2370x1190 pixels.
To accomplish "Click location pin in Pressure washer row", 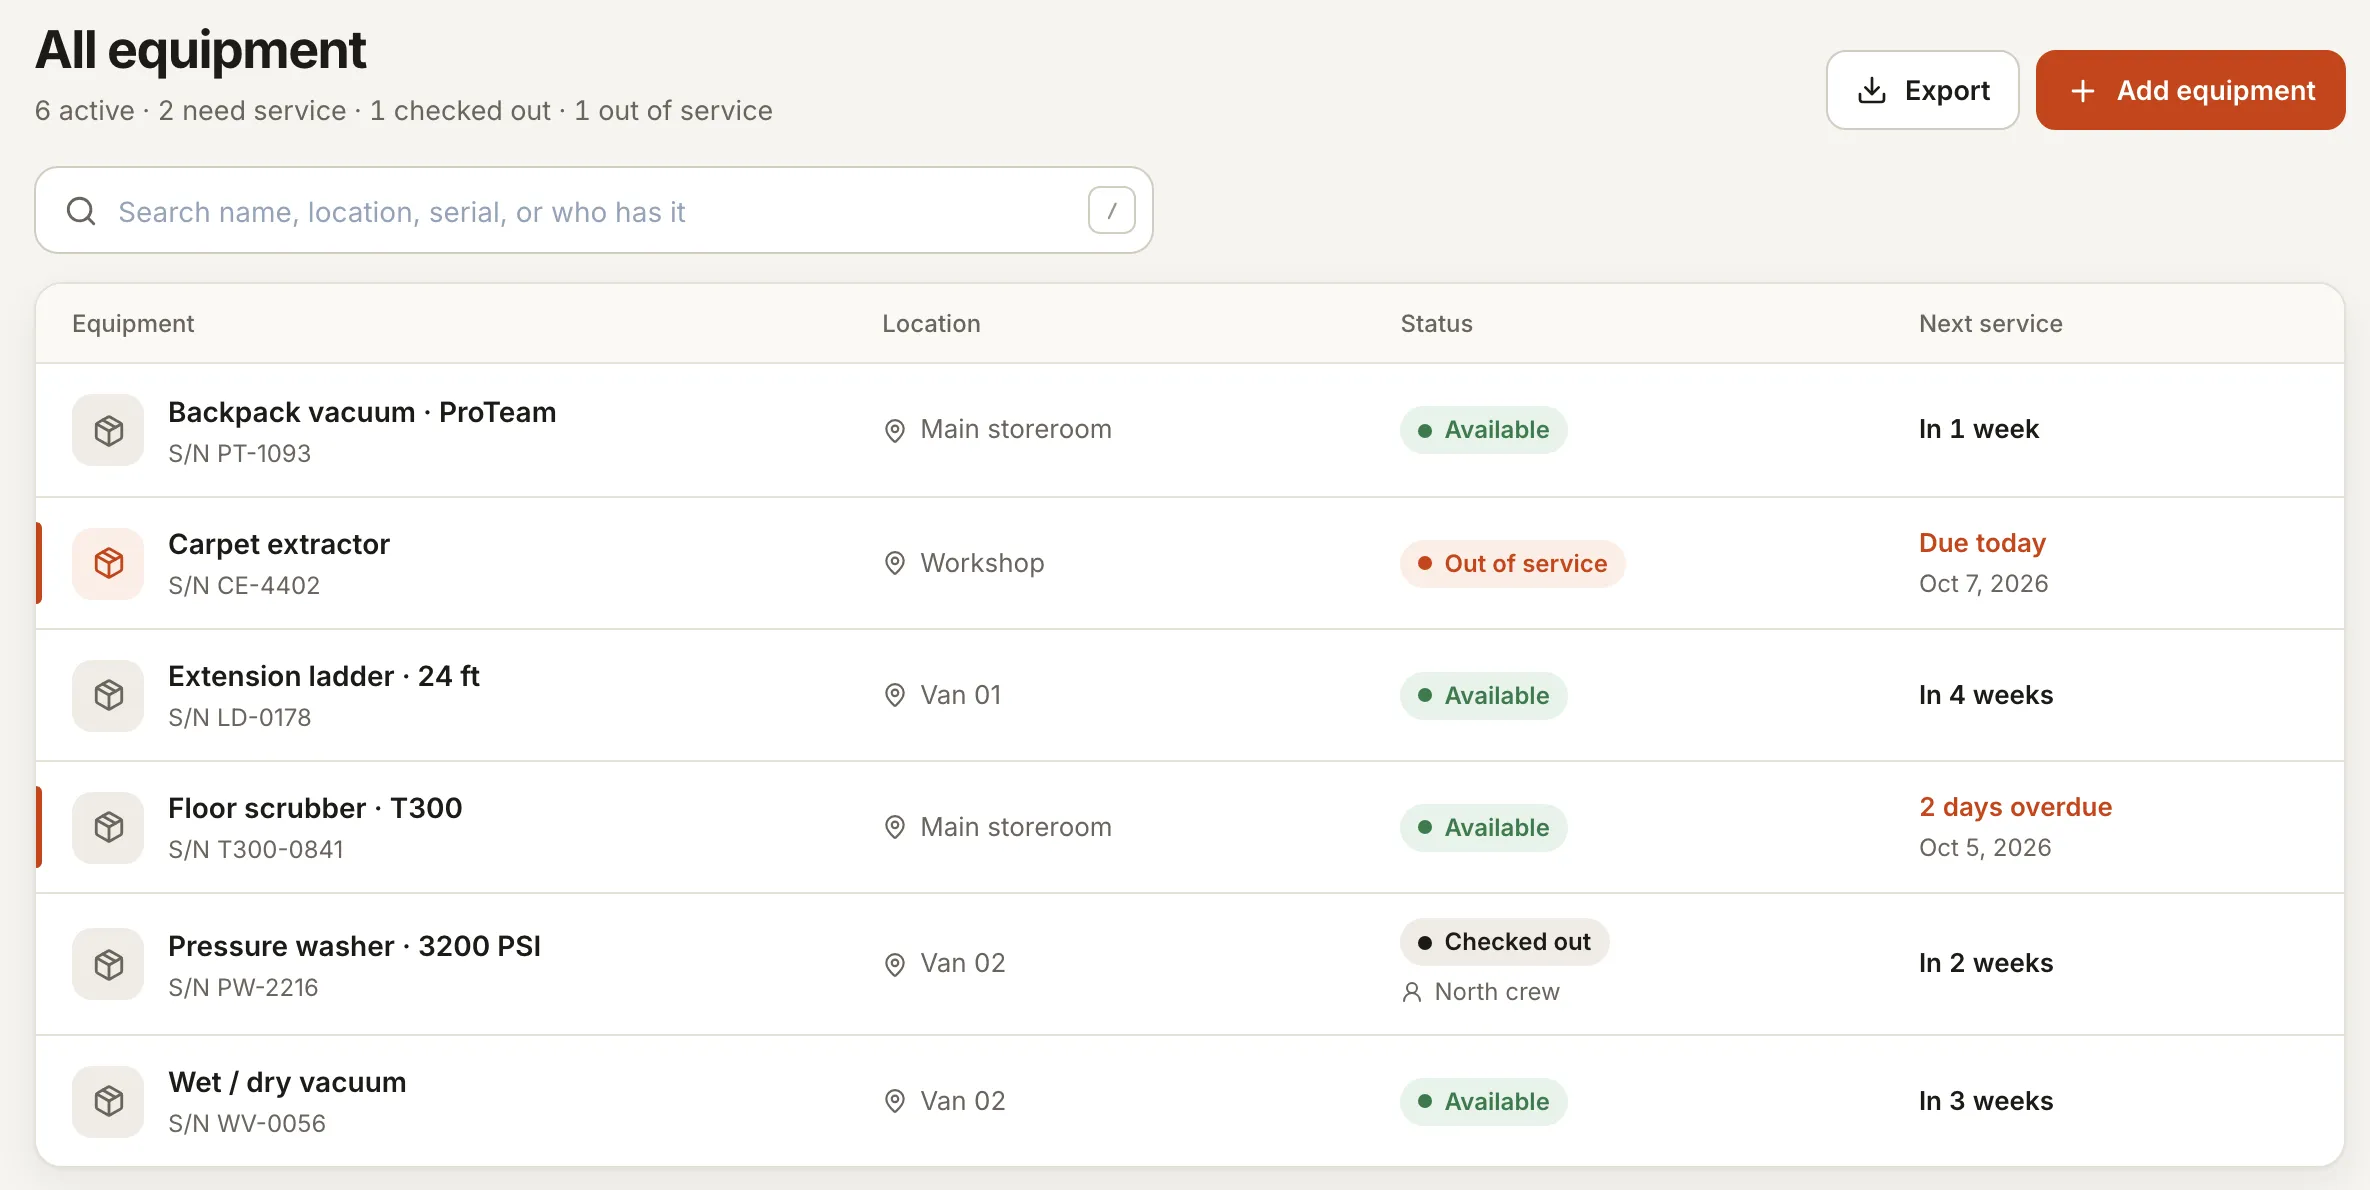I will coord(895,964).
